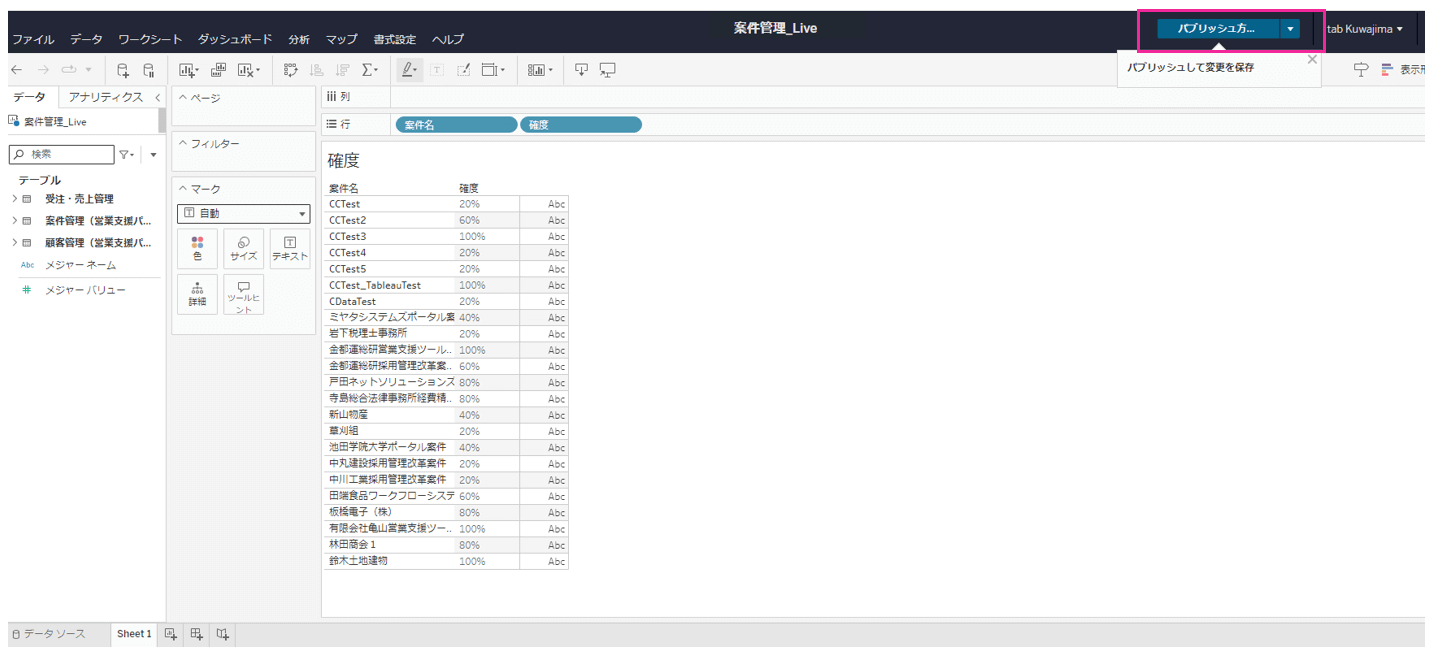The height and width of the screenshot is (654, 1433).
Task: Collapse the フィルター shelf
Action: pyautogui.click(x=182, y=144)
